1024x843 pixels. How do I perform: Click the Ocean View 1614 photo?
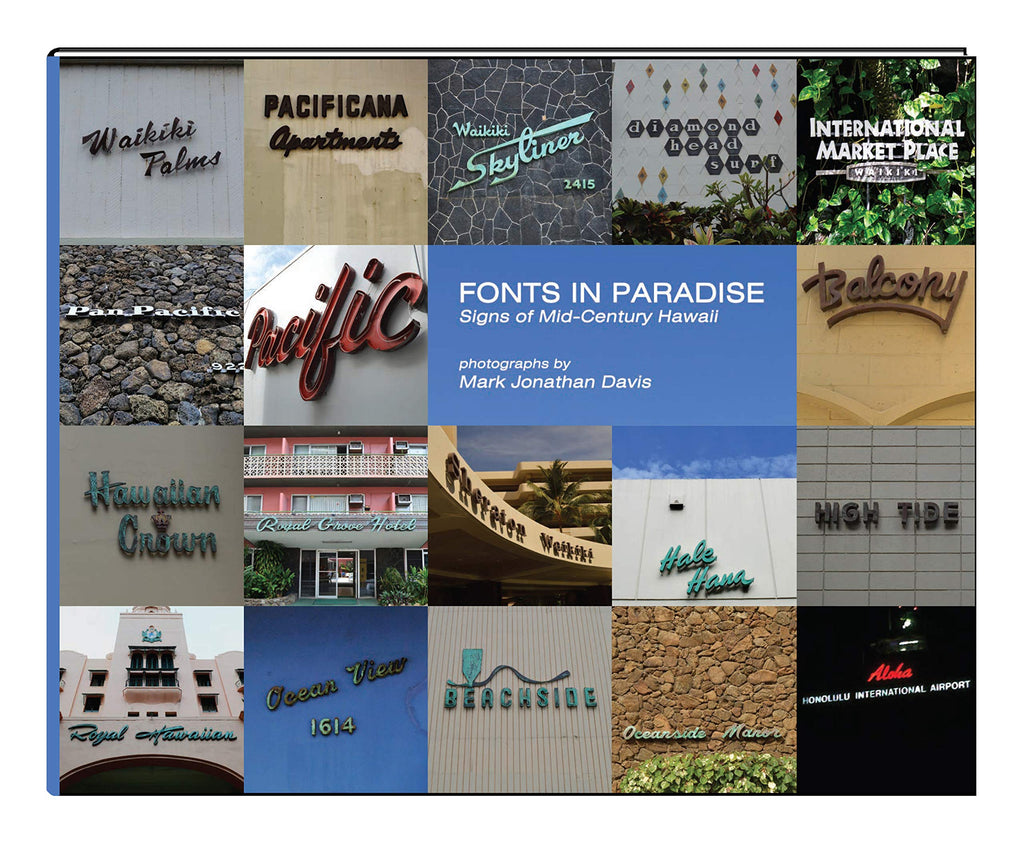pyautogui.click(x=335, y=700)
